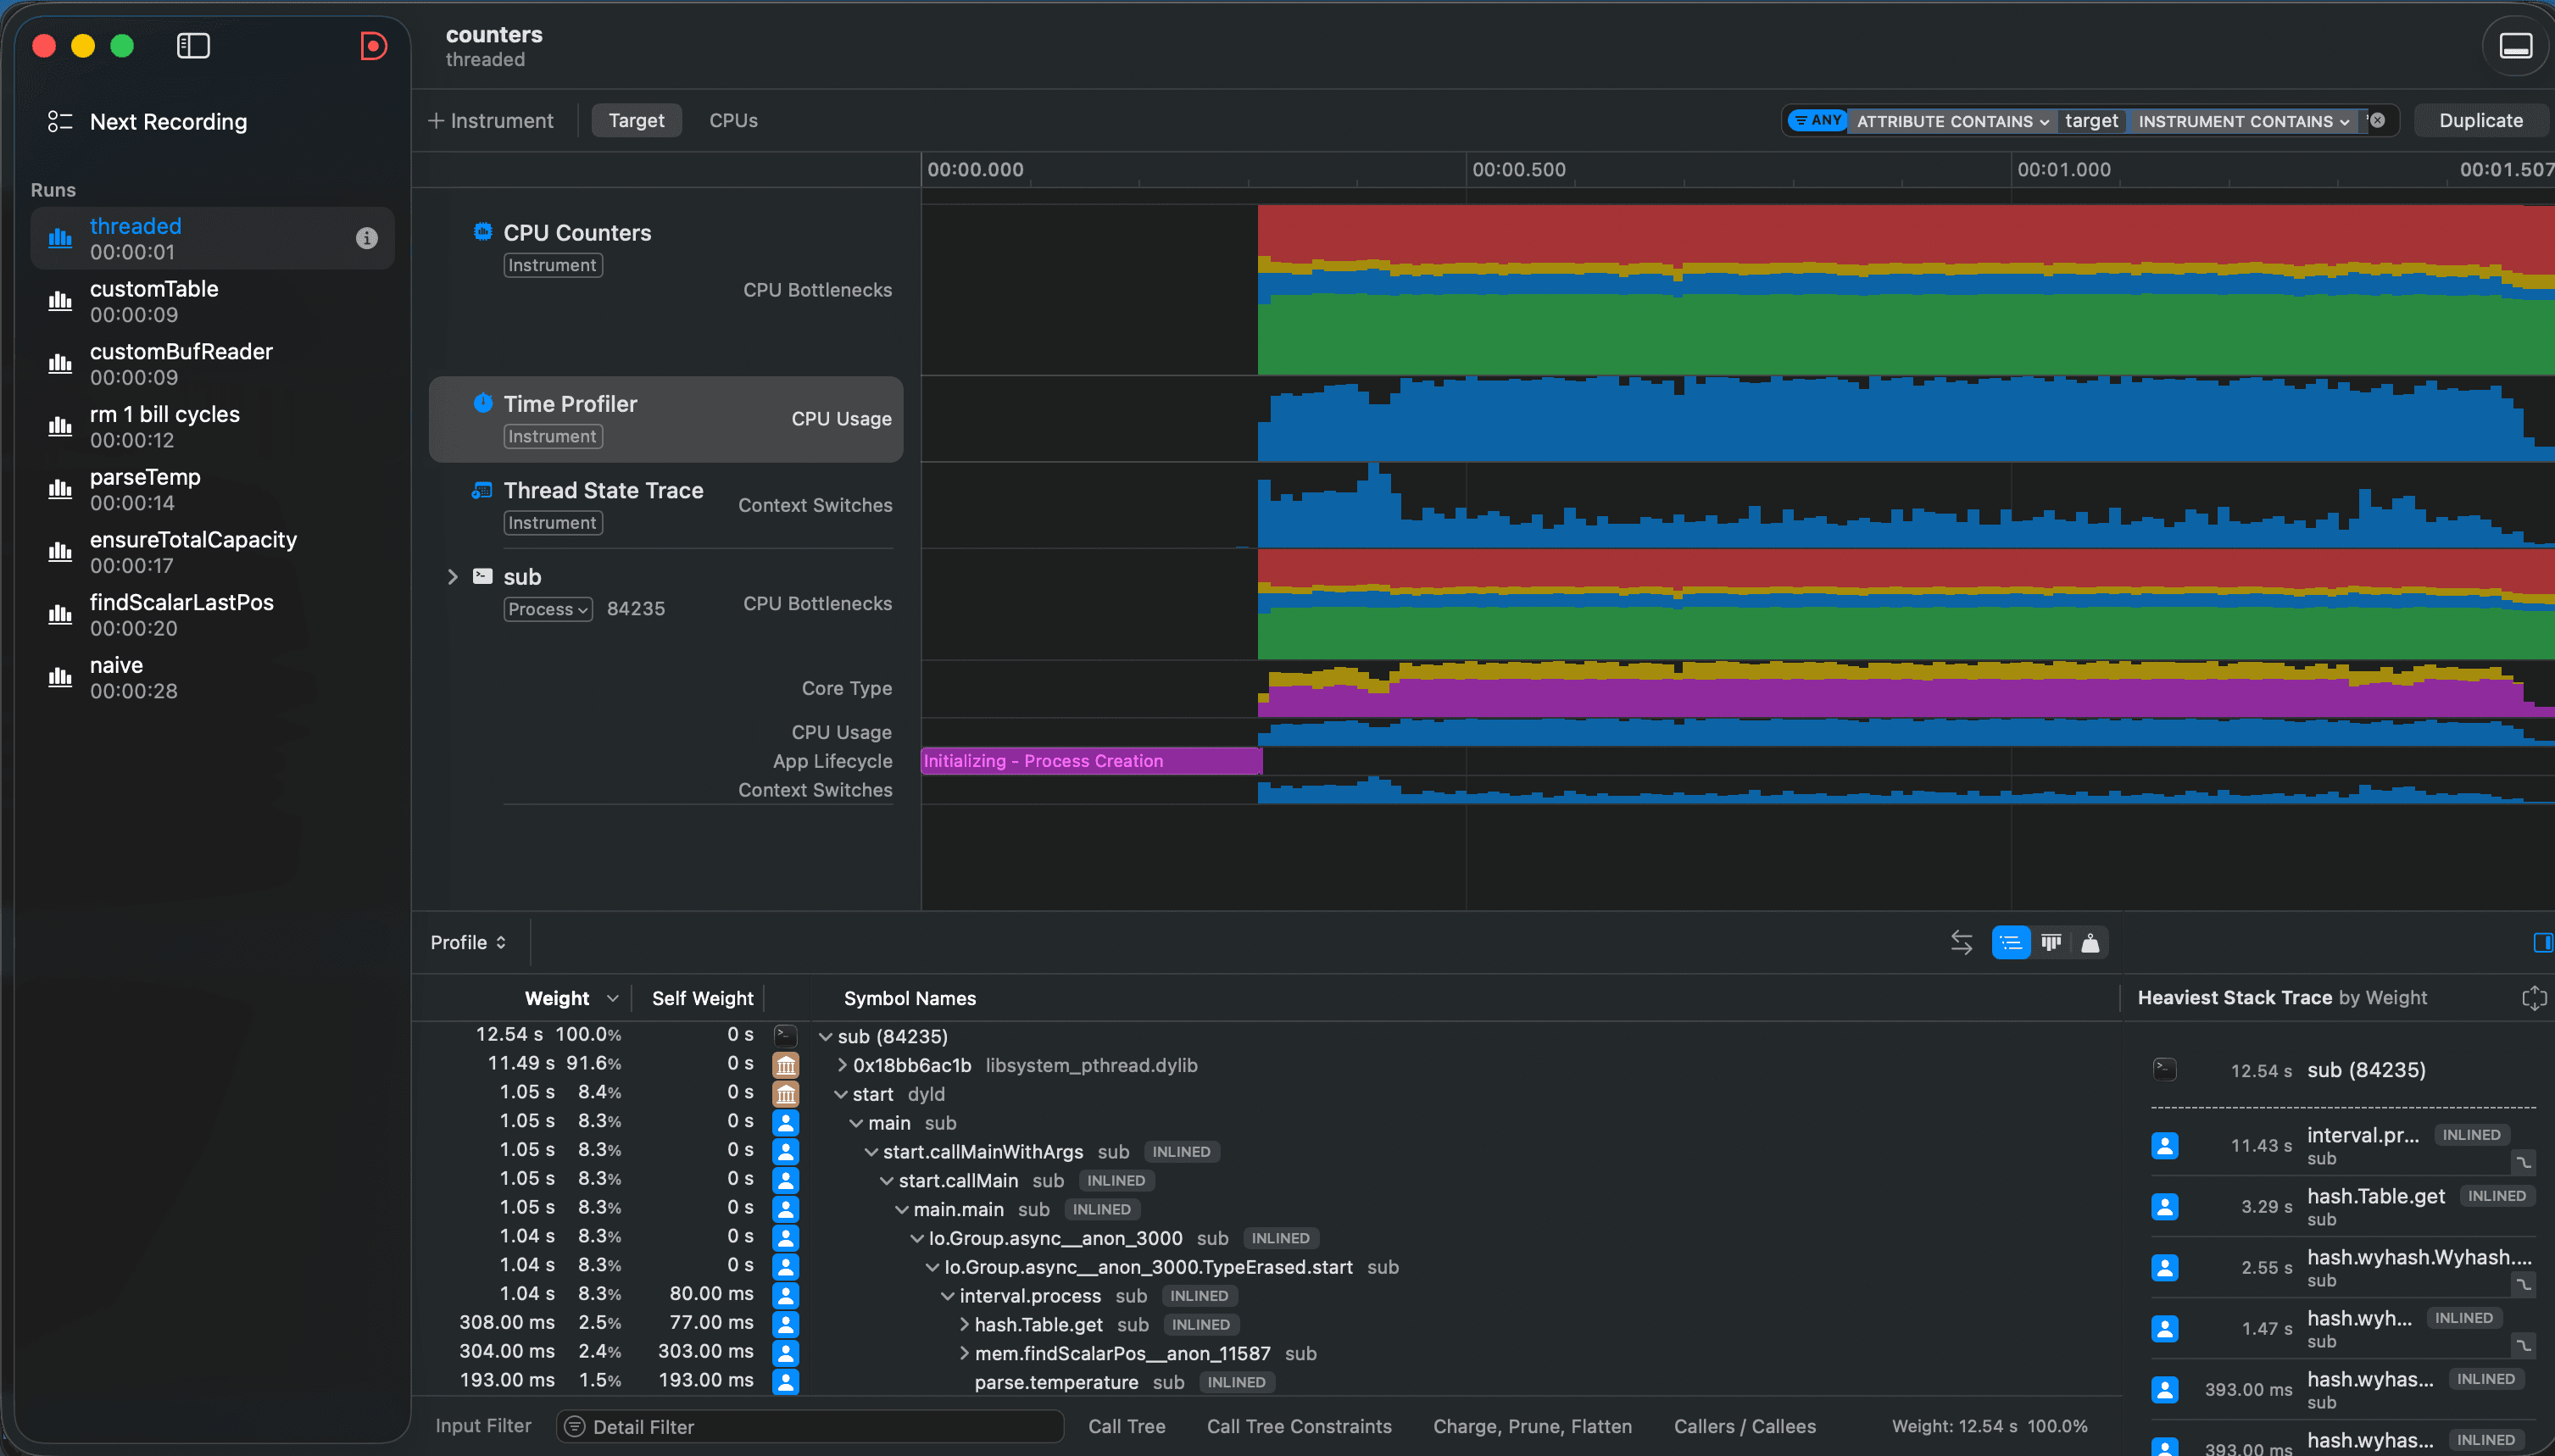Image resolution: width=2555 pixels, height=1456 pixels.
Task: Click the Duplicate button
Action: pyautogui.click(x=2481, y=120)
